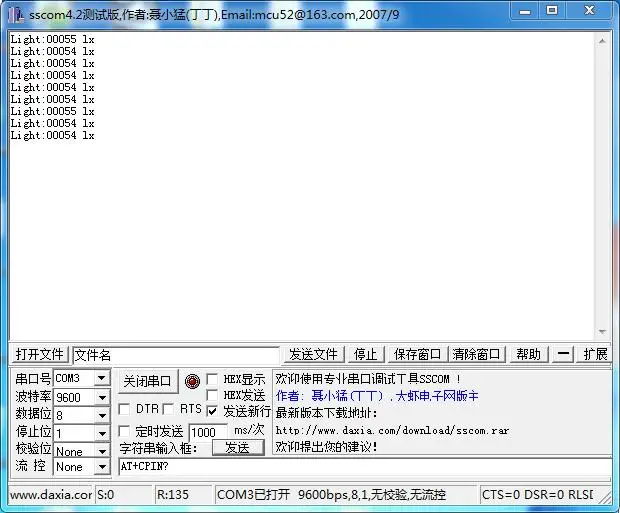Click the 发送文件 button

click(x=313, y=354)
